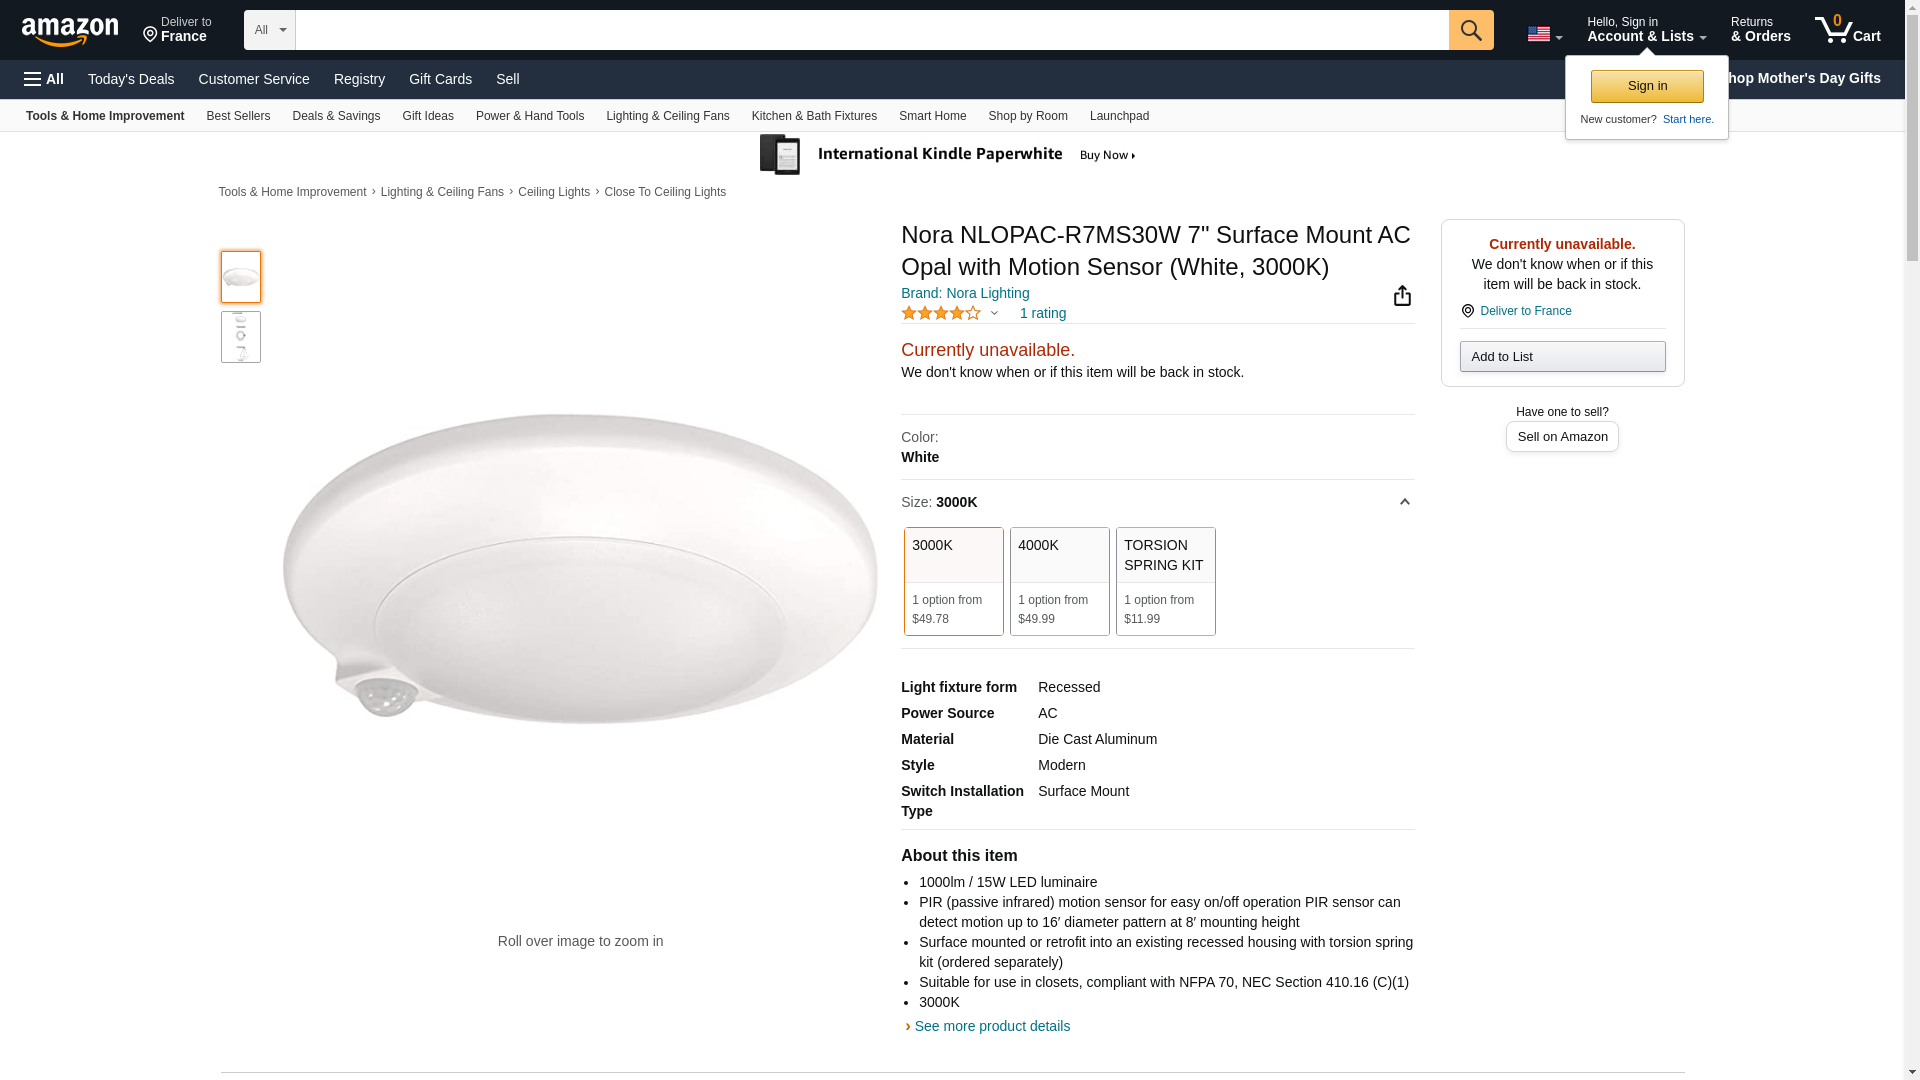Select the second product thumbnail image
Screen dimensions: 1920x1080
(241, 337)
